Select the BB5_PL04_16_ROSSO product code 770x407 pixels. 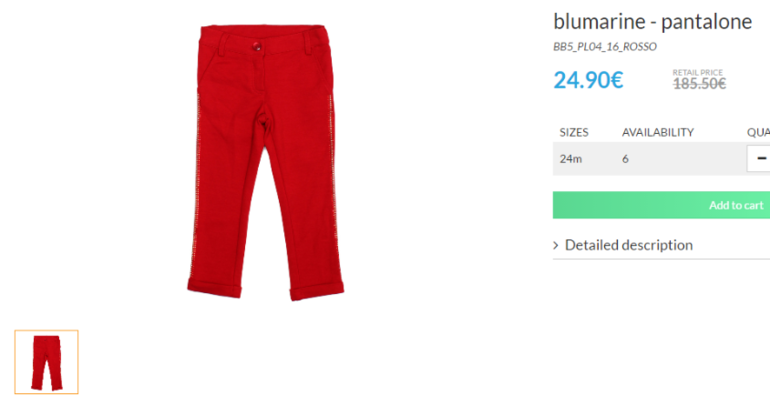click(605, 47)
